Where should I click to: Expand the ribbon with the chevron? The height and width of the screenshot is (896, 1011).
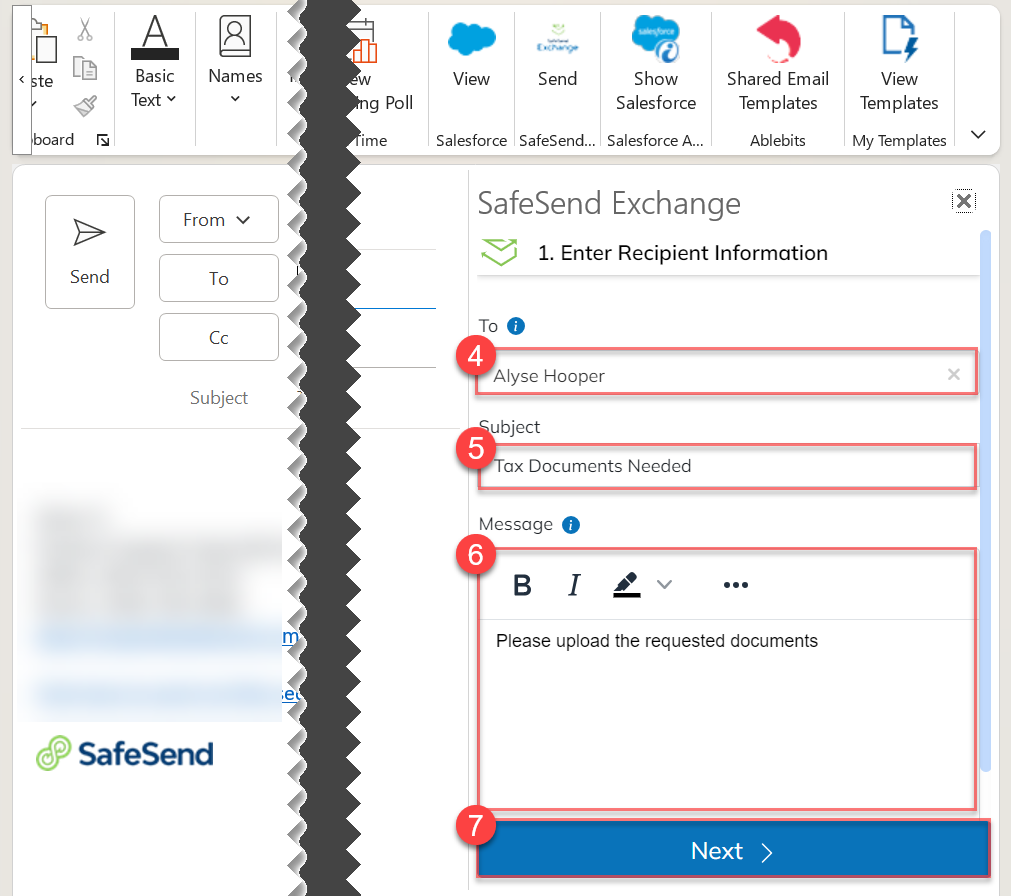[x=978, y=135]
